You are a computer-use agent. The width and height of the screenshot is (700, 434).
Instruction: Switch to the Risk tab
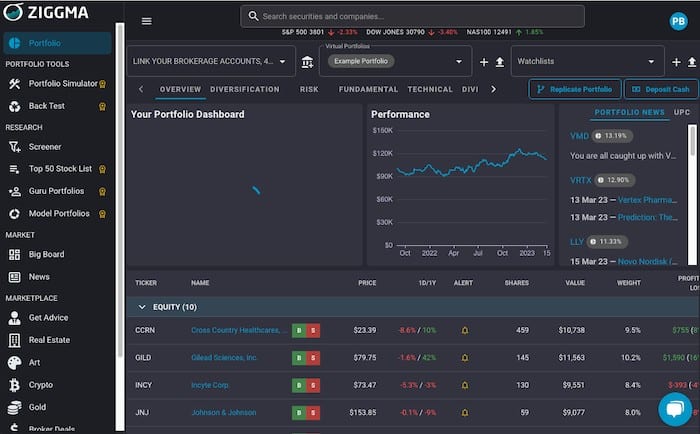(309, 89)
